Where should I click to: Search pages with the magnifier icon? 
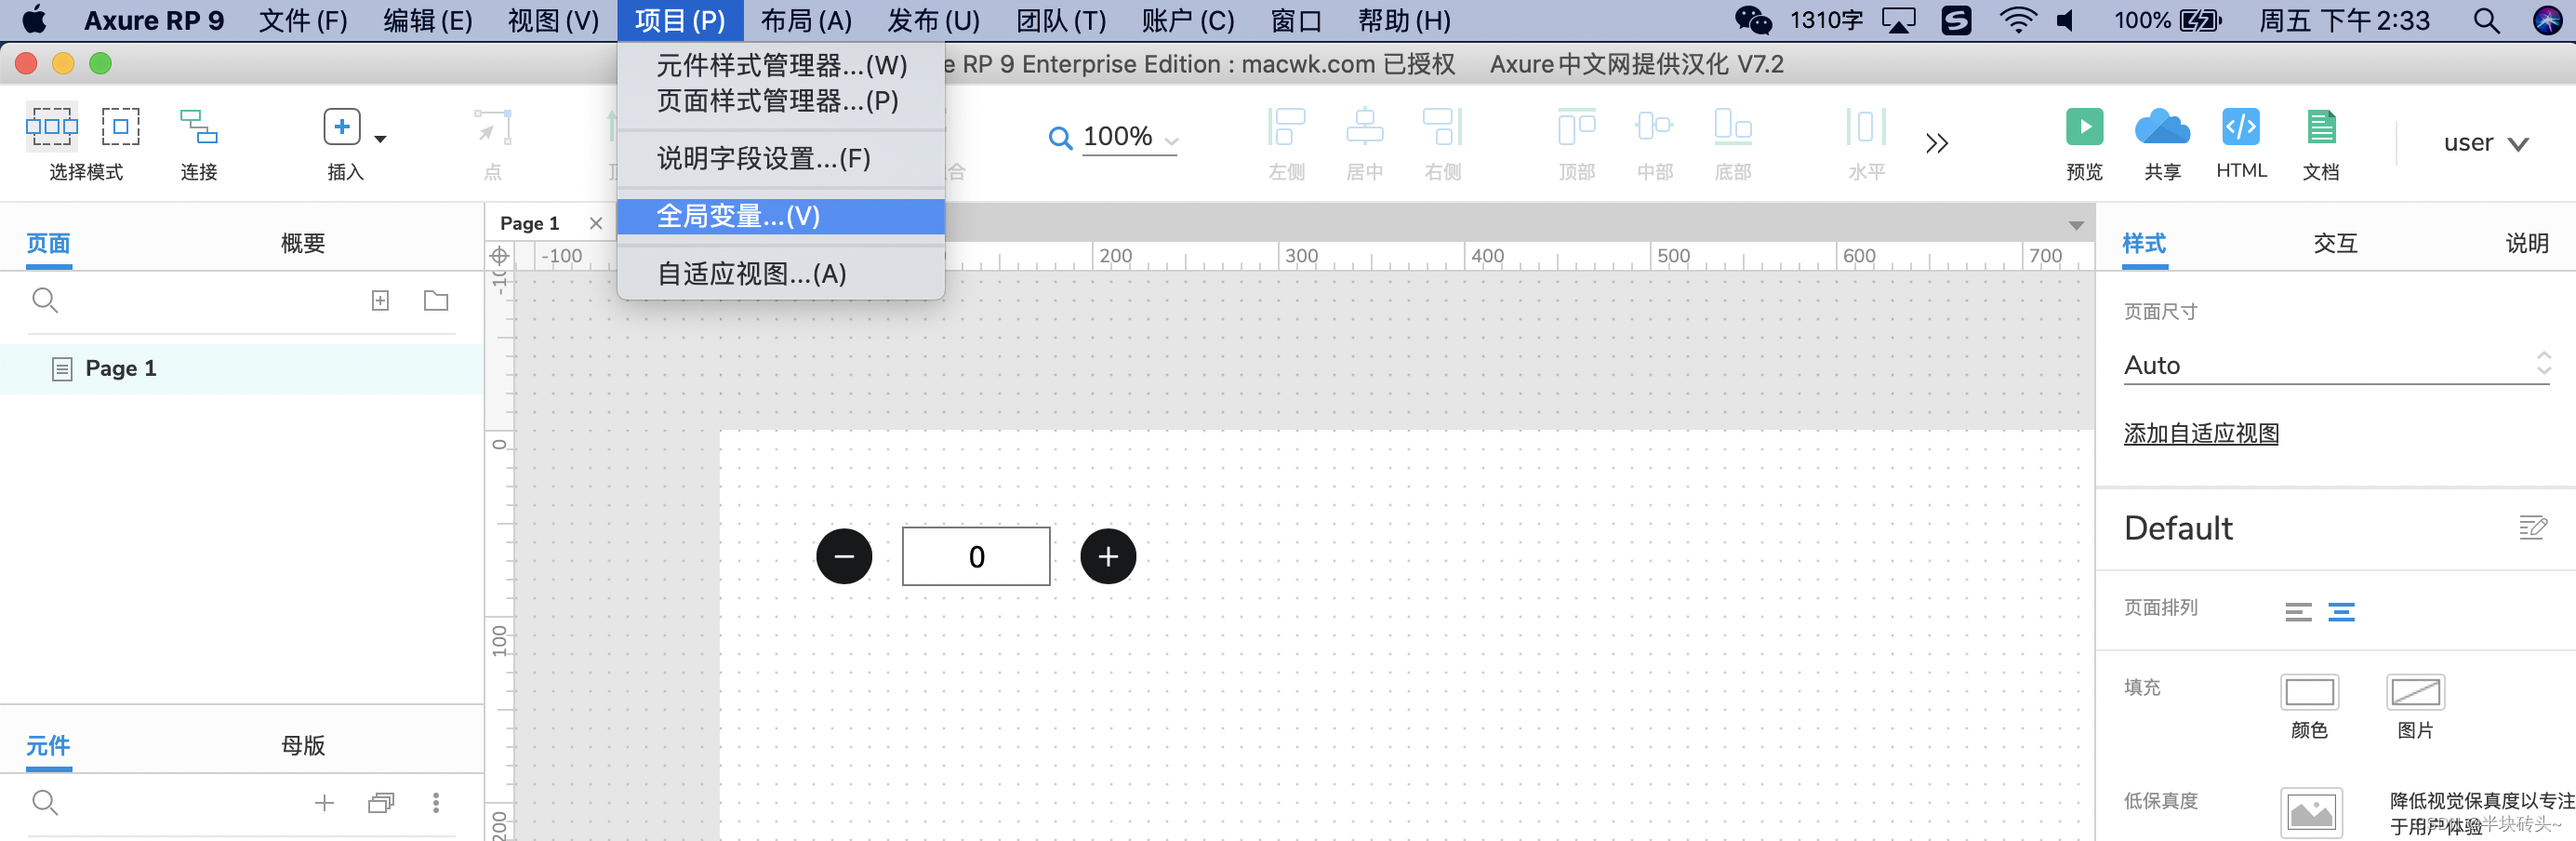click(x=45, y=300)
